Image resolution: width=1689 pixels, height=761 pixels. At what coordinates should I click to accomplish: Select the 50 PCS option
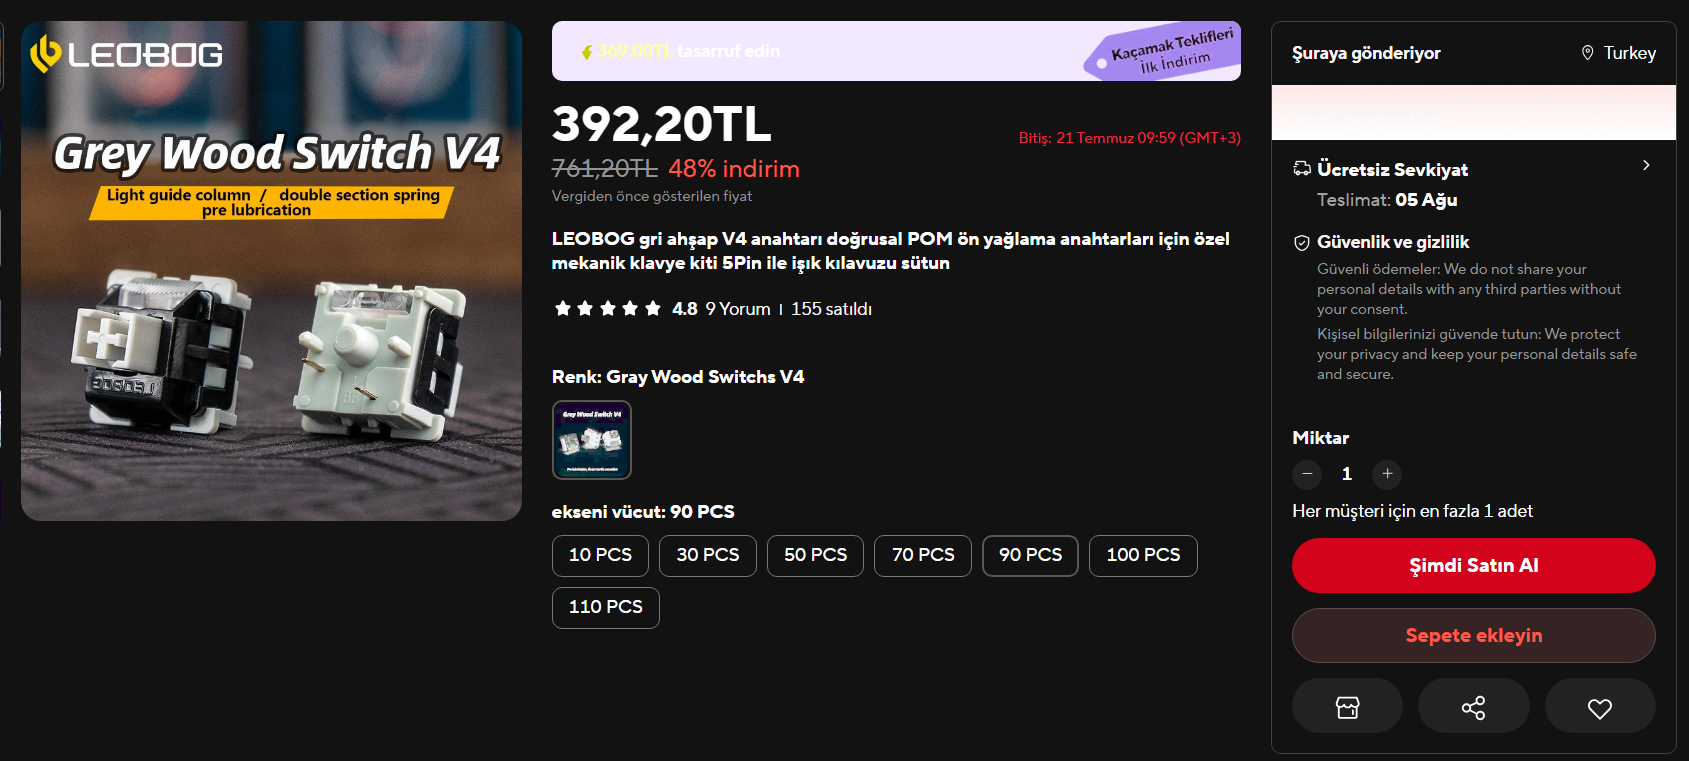tap(815, 555)
